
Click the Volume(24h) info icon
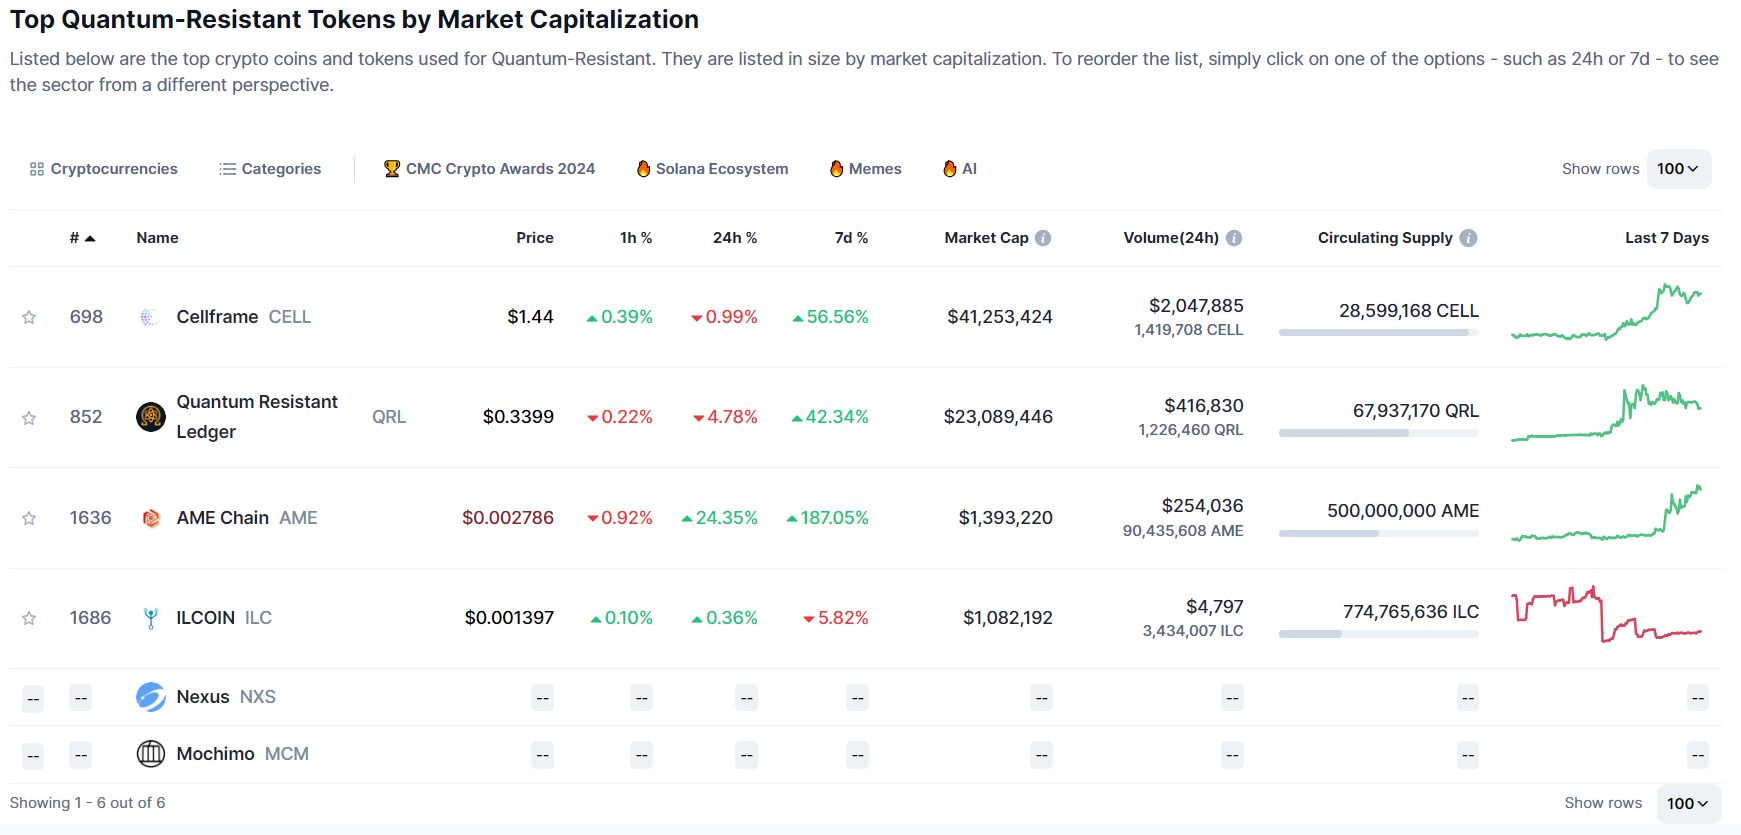1234,238
